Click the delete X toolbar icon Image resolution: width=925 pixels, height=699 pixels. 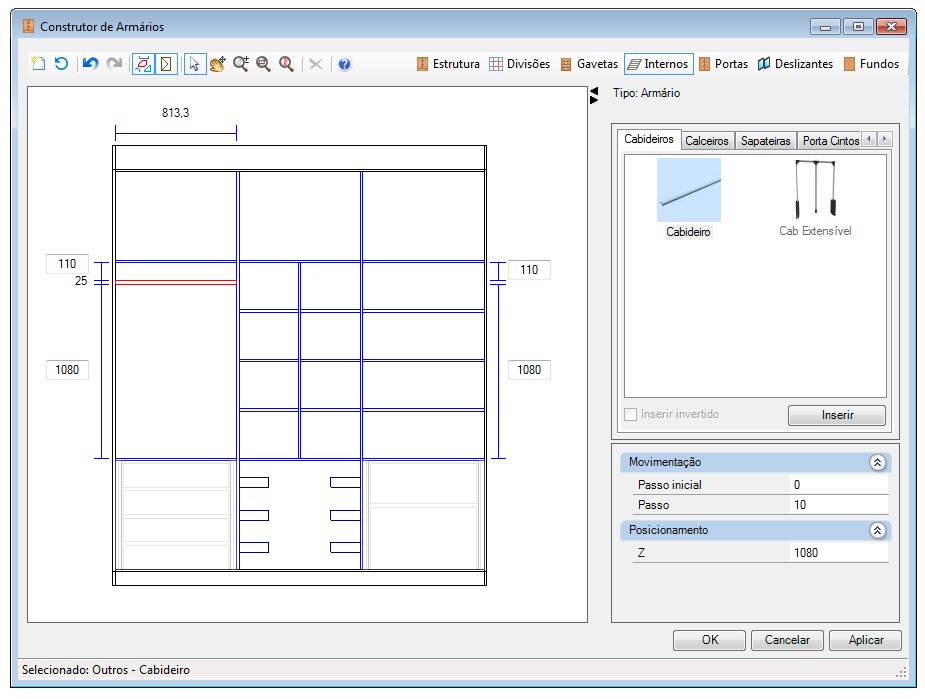tap(316, 64)
